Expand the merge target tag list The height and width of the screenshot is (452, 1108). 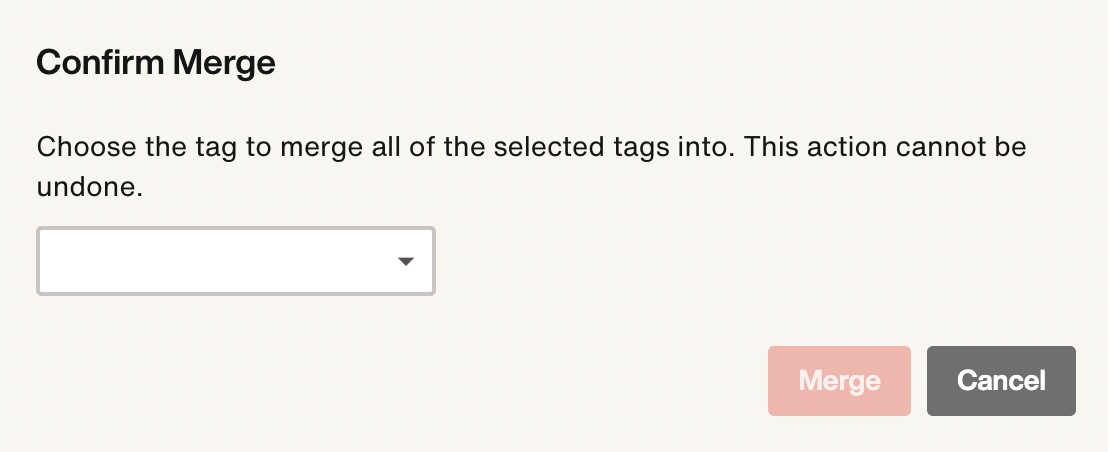pos(236,261)
